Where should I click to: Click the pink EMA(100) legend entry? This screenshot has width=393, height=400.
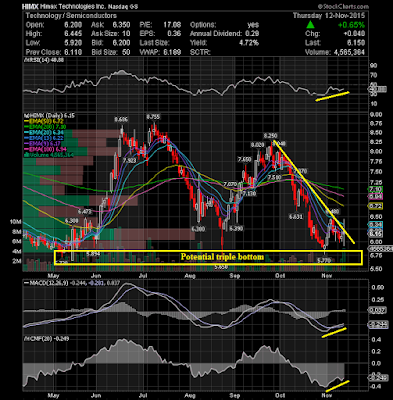[45, 149]
